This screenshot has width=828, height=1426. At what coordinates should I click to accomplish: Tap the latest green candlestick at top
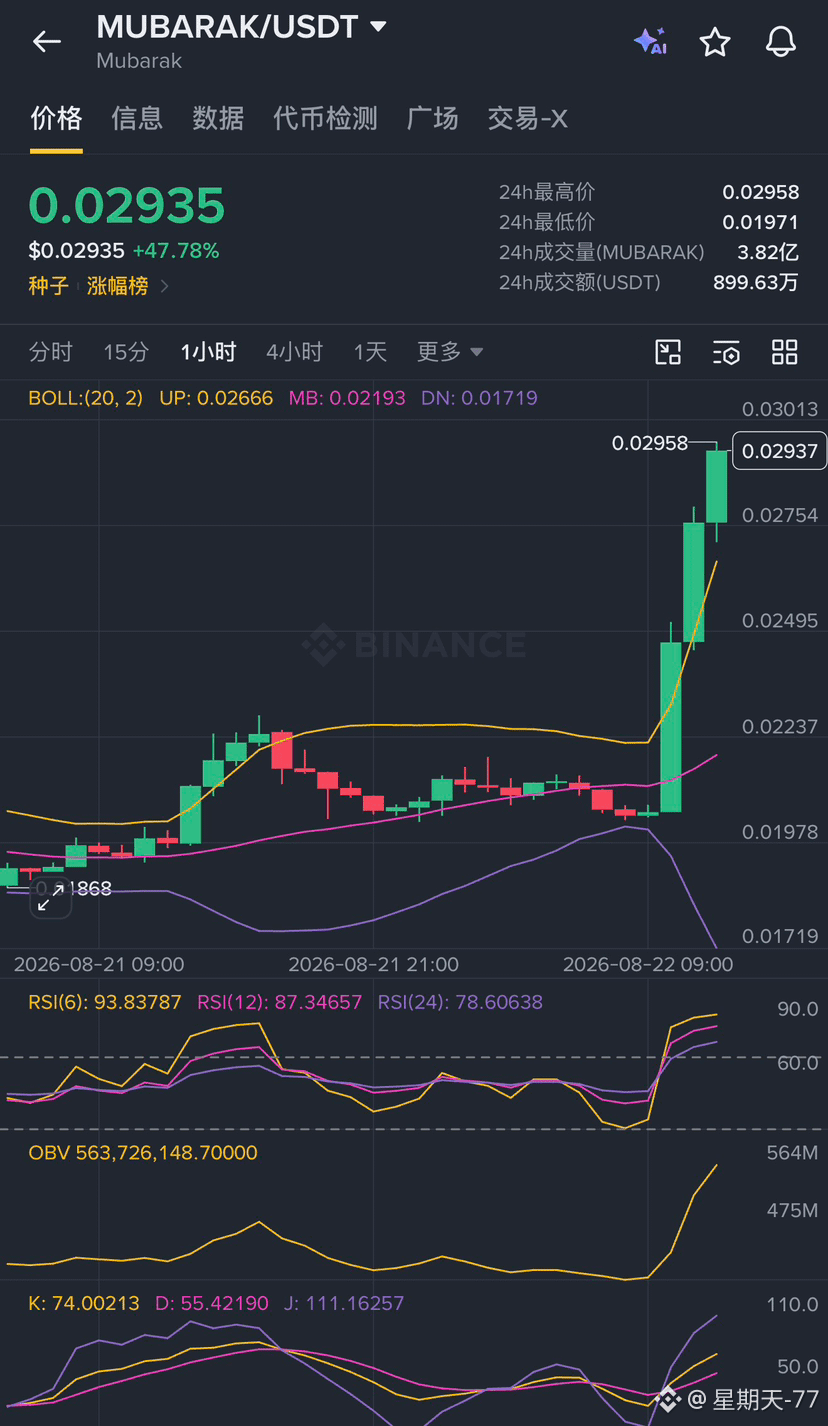pos(716,486)
